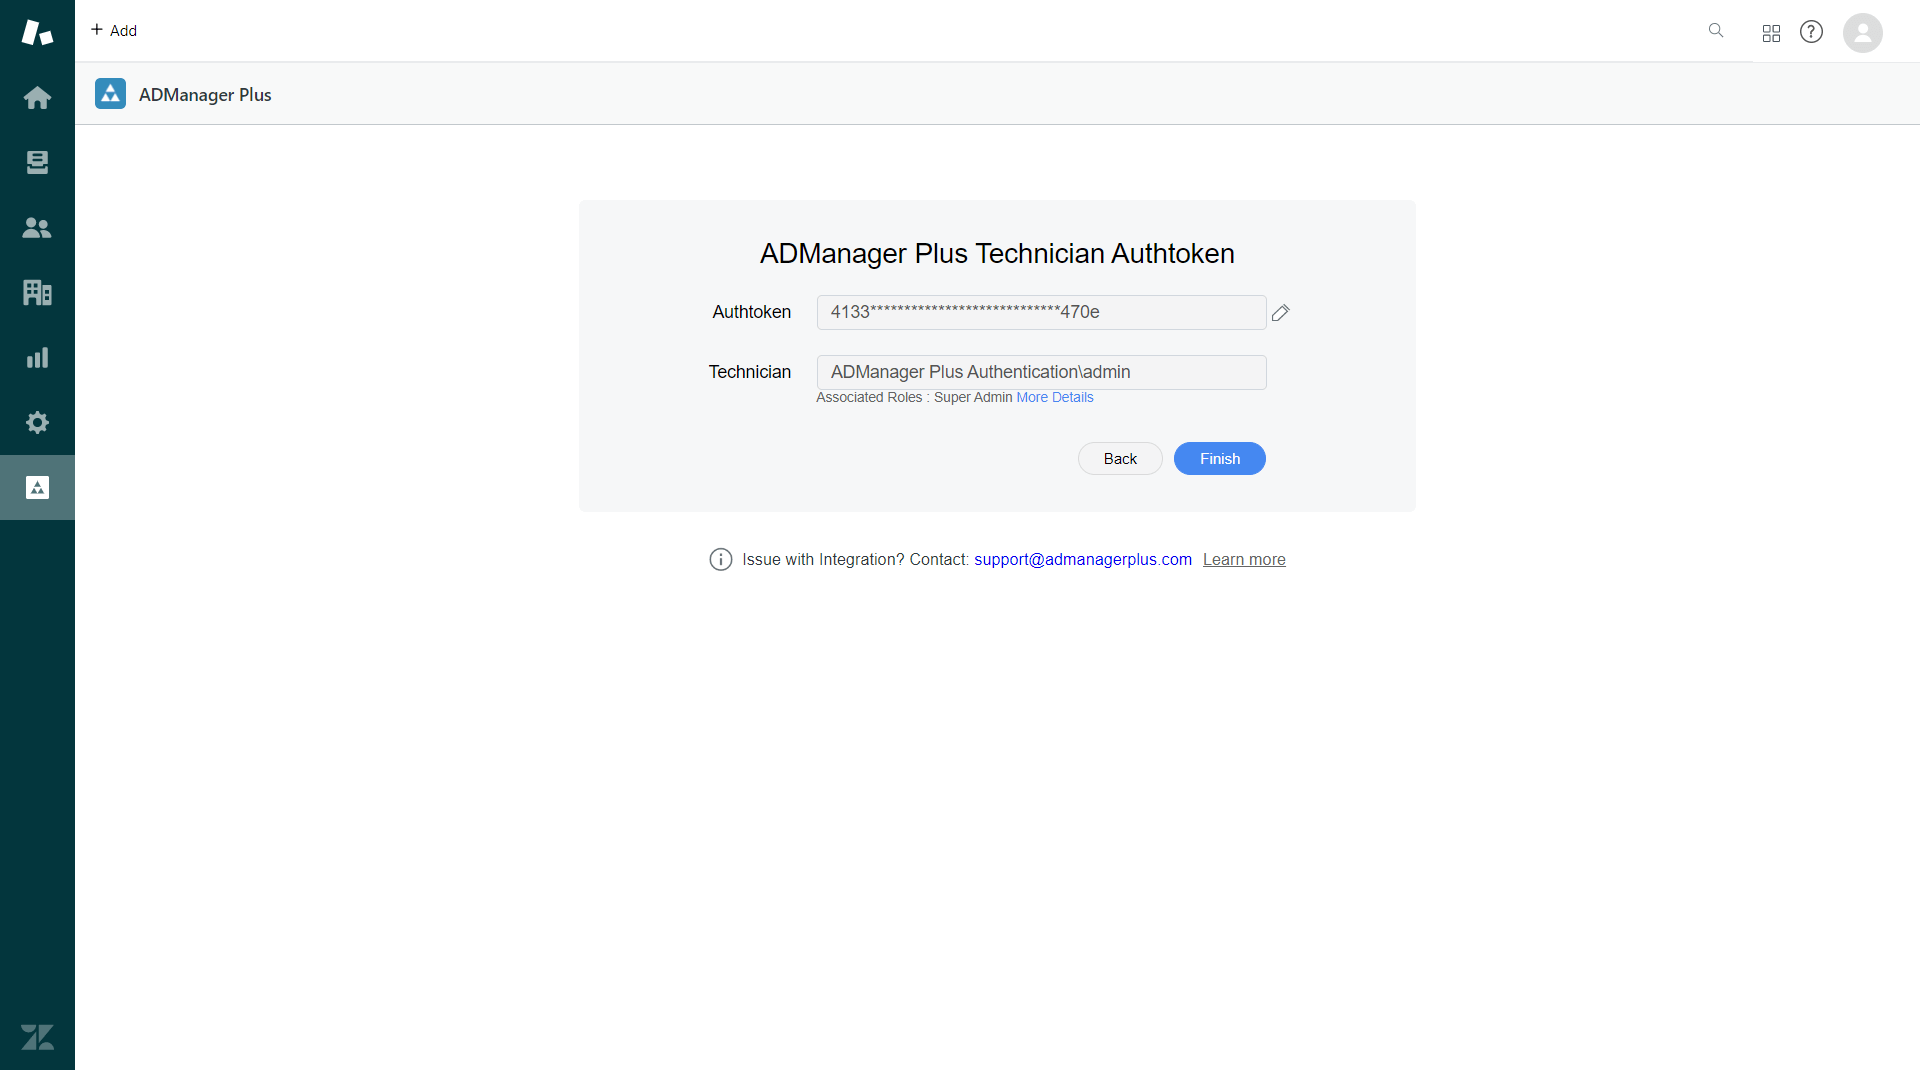This screenshot has width=1920, height=1070.
Task: Select the Customers people icon in sidebar
Action: (37, 227)
